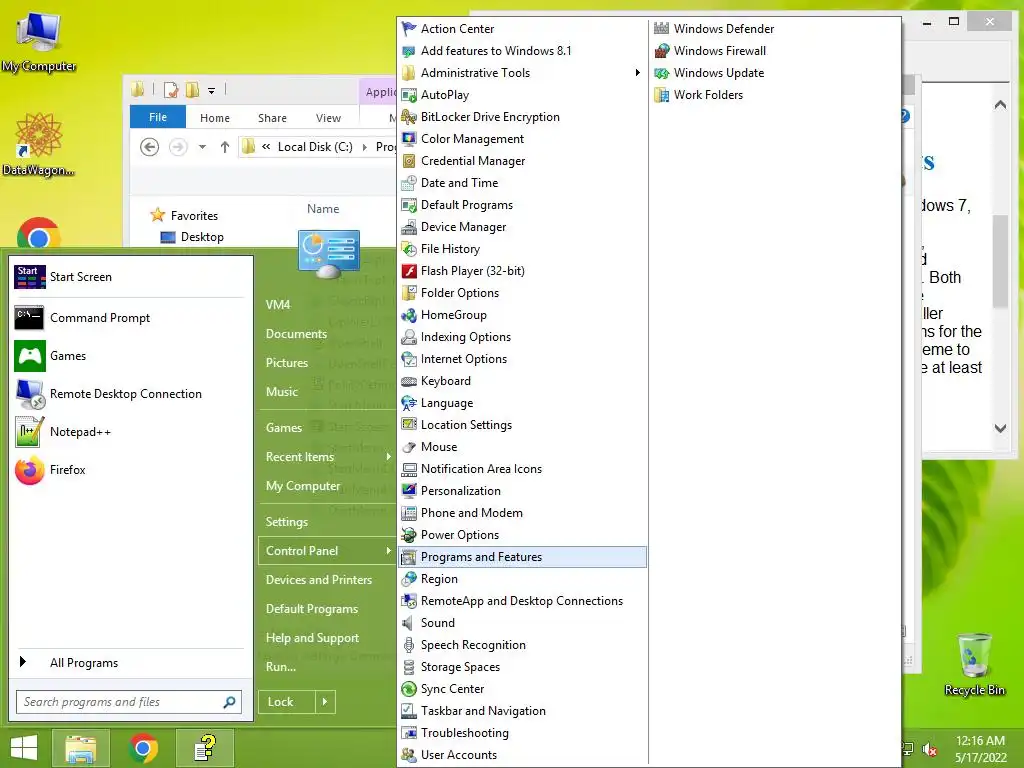Open the Credential Manager icon
The image size is (1024, 768).
409,161
